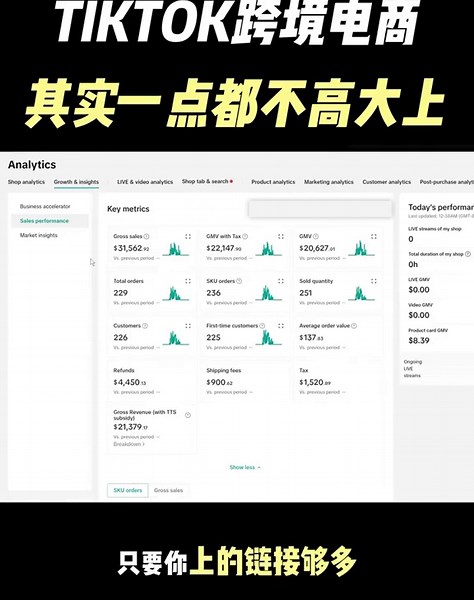
Task: Expand the Total orders card
Action: click(x=188, y=281)
